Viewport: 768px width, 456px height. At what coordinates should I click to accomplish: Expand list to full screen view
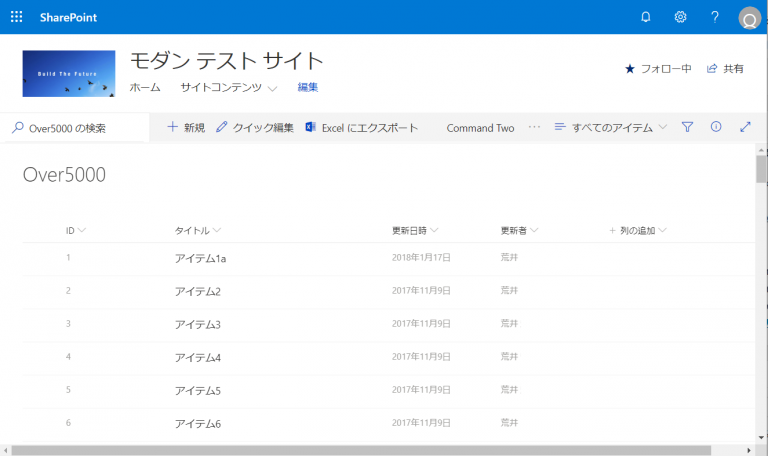pyautogui.click(x=745, y=127)
